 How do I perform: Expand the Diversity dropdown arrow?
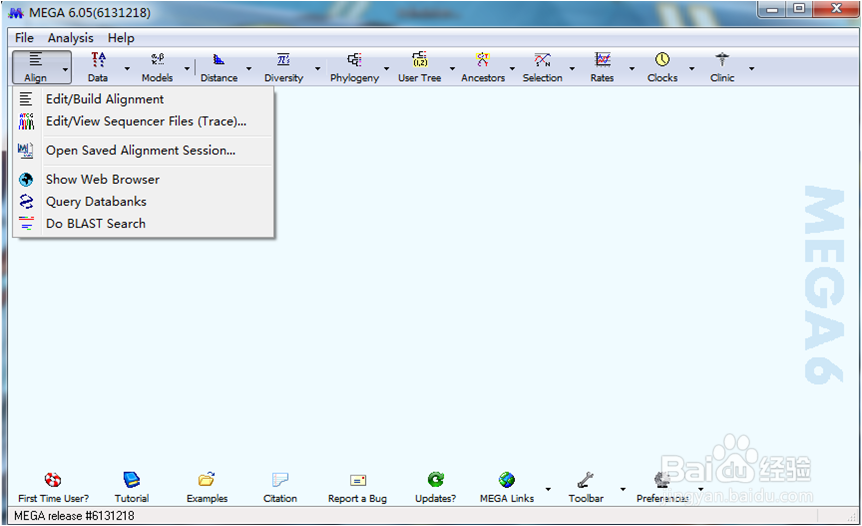click(318, 69)
